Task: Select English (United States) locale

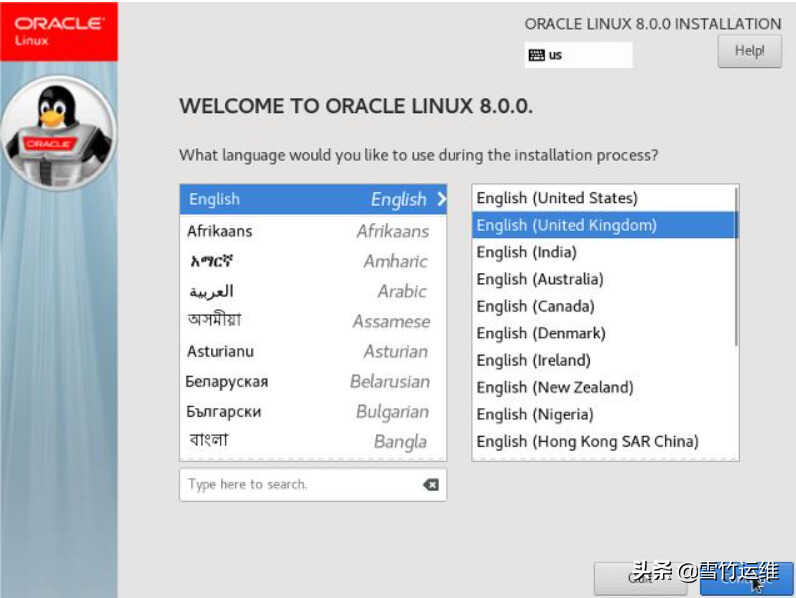Action: point(557,198)
